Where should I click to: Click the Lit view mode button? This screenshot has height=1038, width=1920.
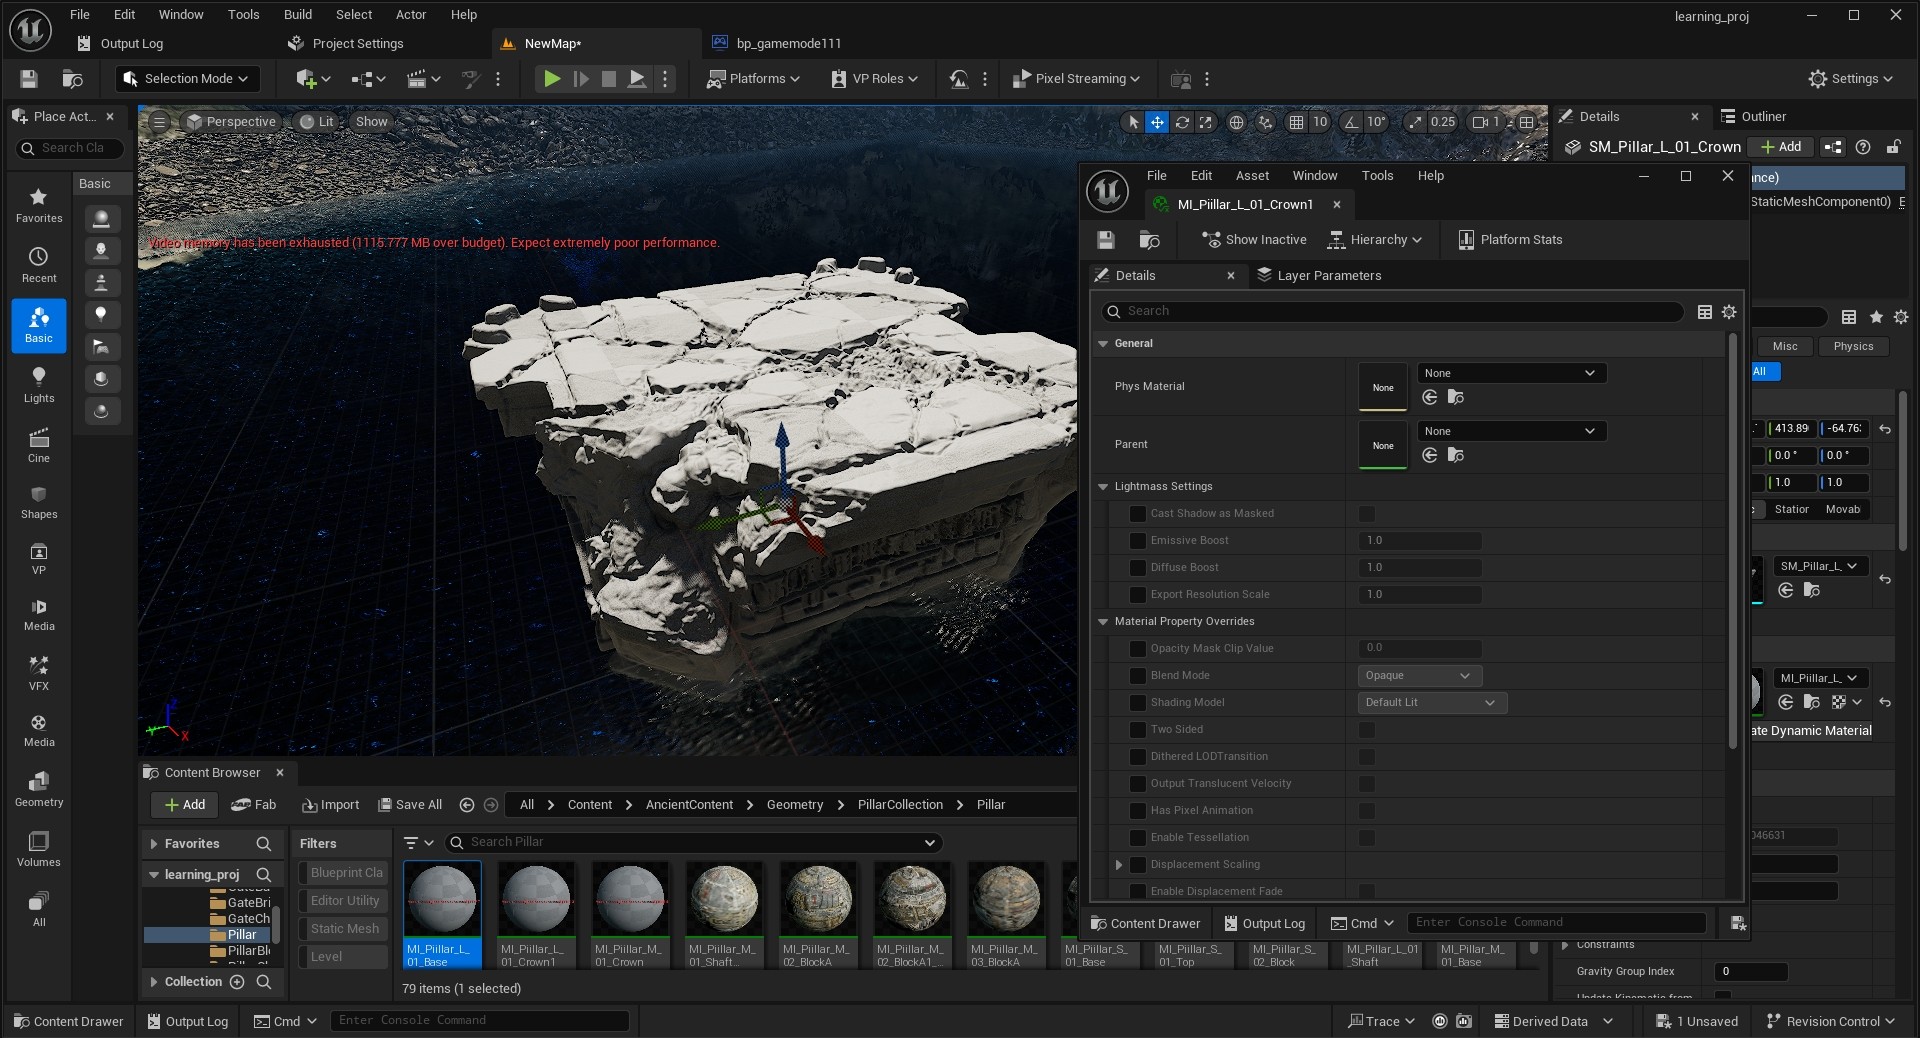317,122
